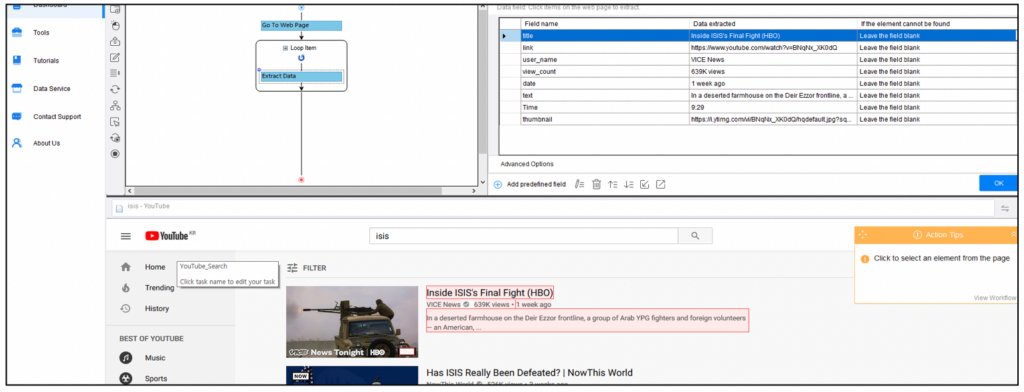Click the move field down icon
The height and width of the screenshot is (392, 1024).
(629, 185)
